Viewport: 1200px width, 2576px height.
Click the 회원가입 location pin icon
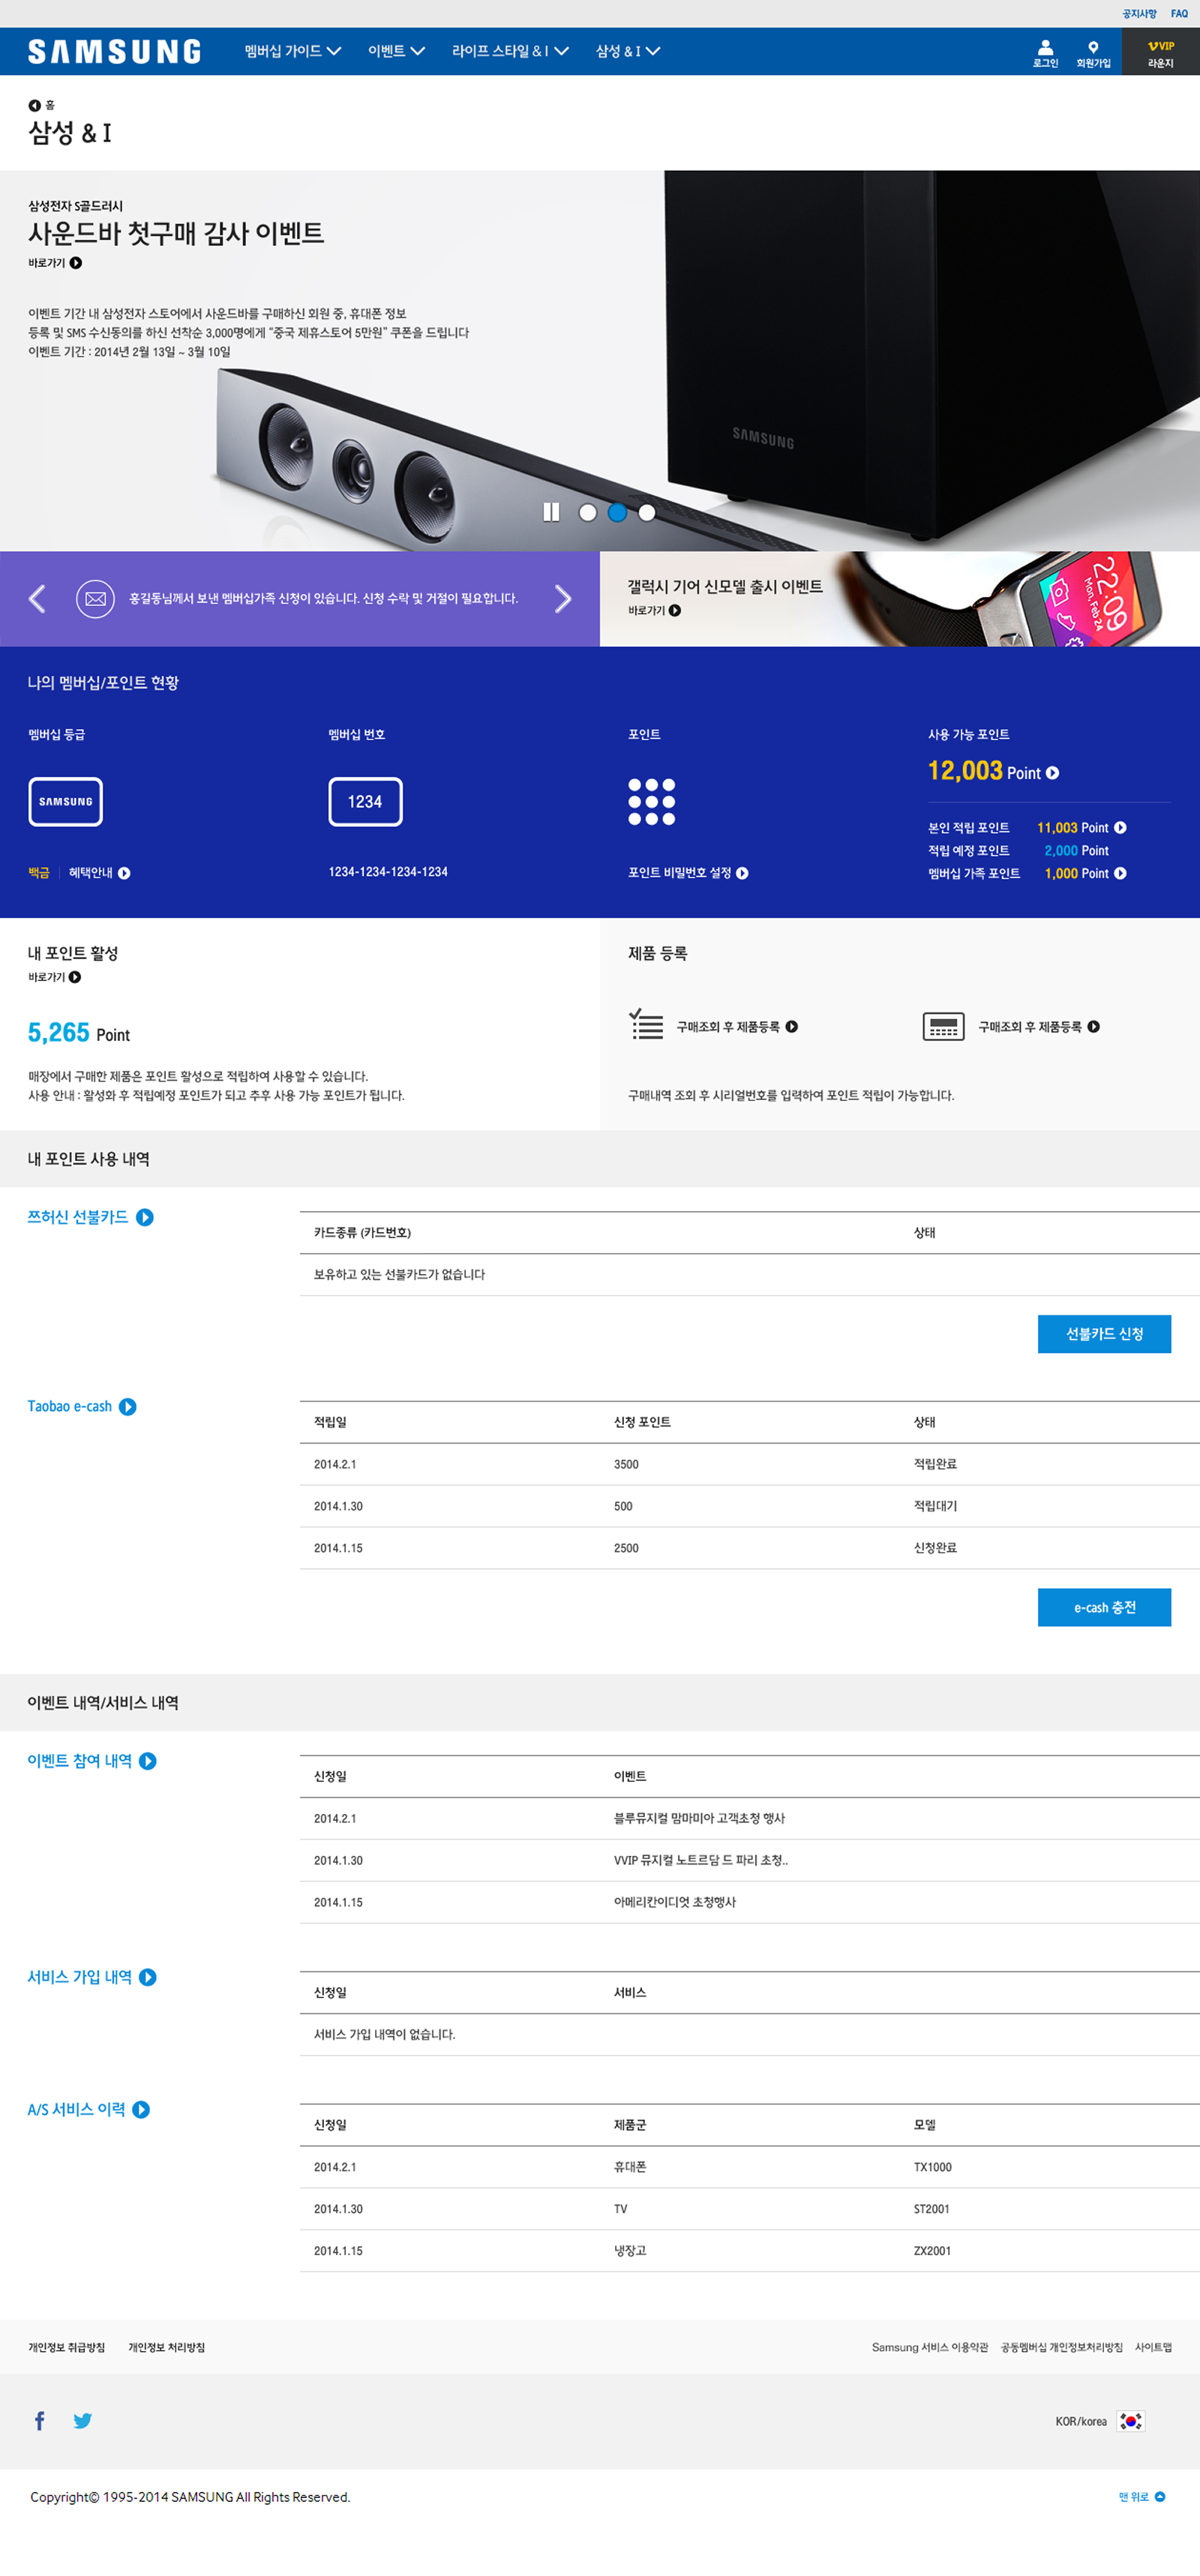click(1093, 47)
